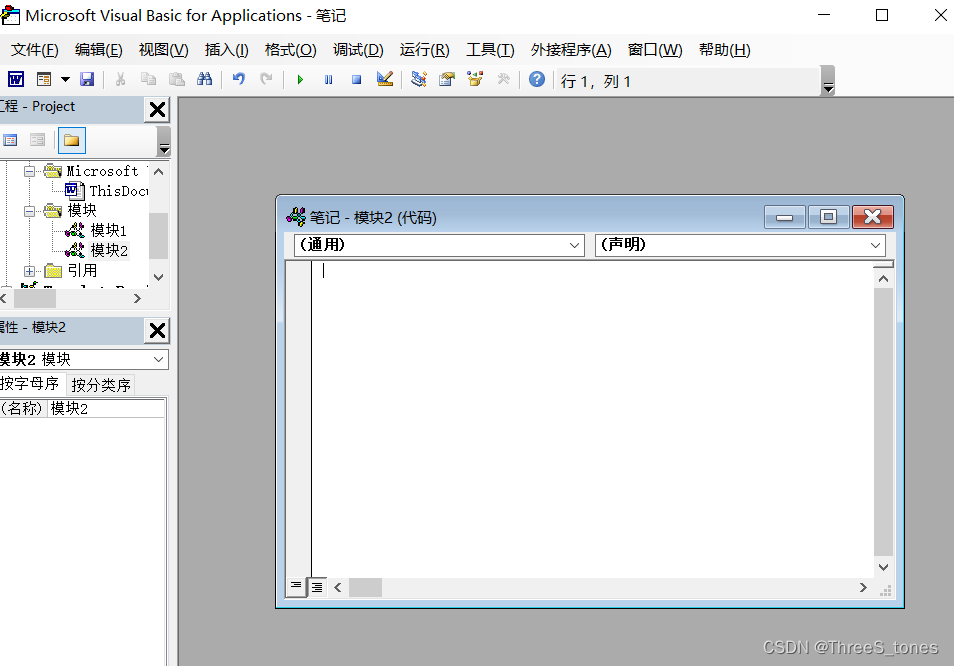This screenshot has width=954, height=666.
Task: Open toolbar options overflow arrow
Action: click(828, 81)
